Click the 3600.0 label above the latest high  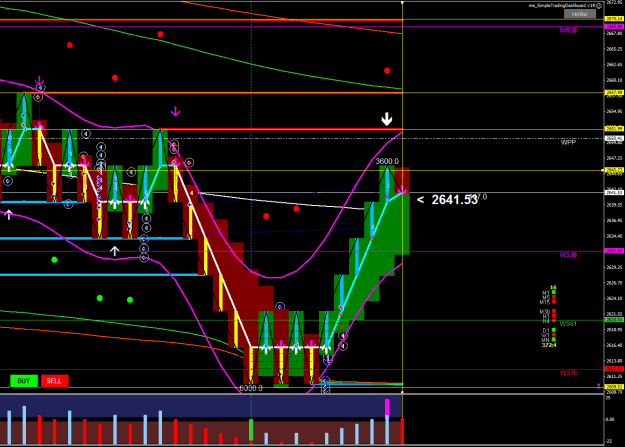point(387,161)
